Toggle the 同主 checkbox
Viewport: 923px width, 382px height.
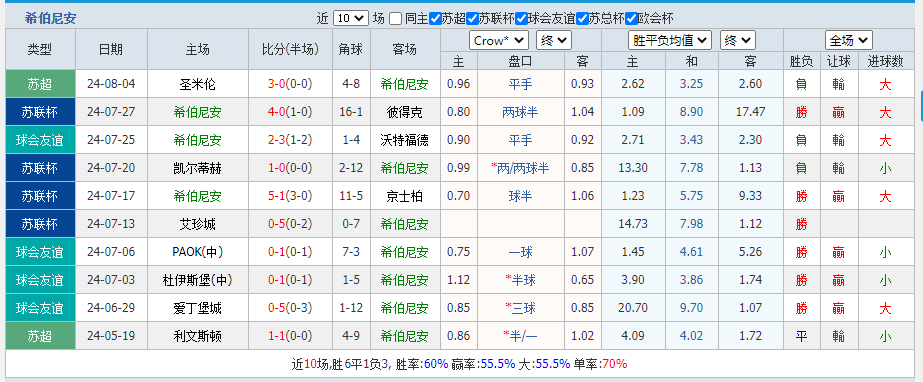tap(396, 18)
